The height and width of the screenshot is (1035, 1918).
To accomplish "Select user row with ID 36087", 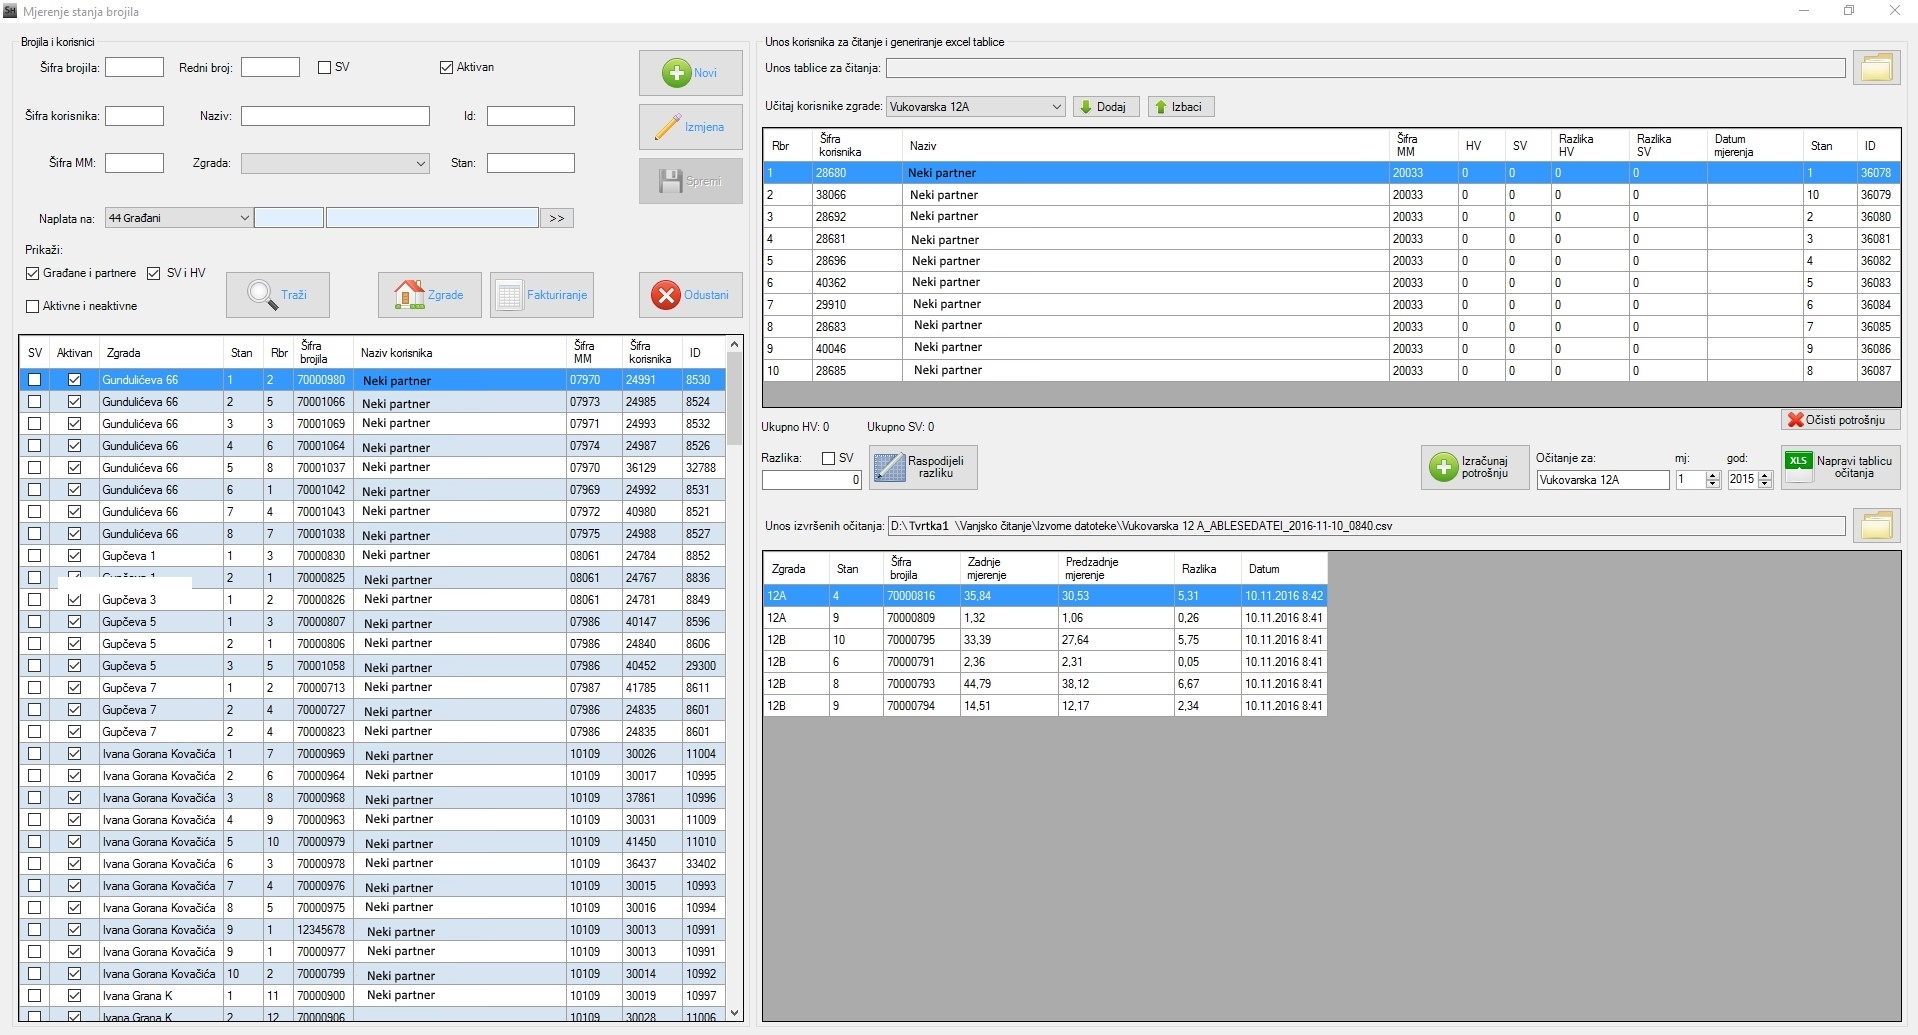I will pos(1331,370).
